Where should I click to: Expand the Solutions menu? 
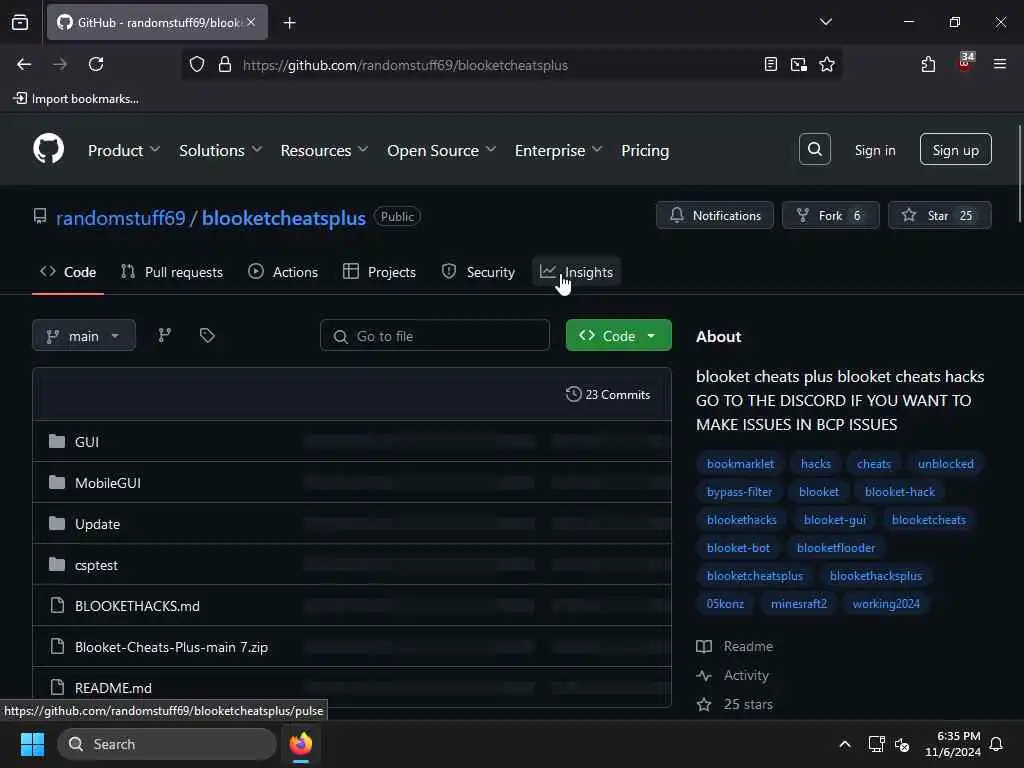coord(221,150)
